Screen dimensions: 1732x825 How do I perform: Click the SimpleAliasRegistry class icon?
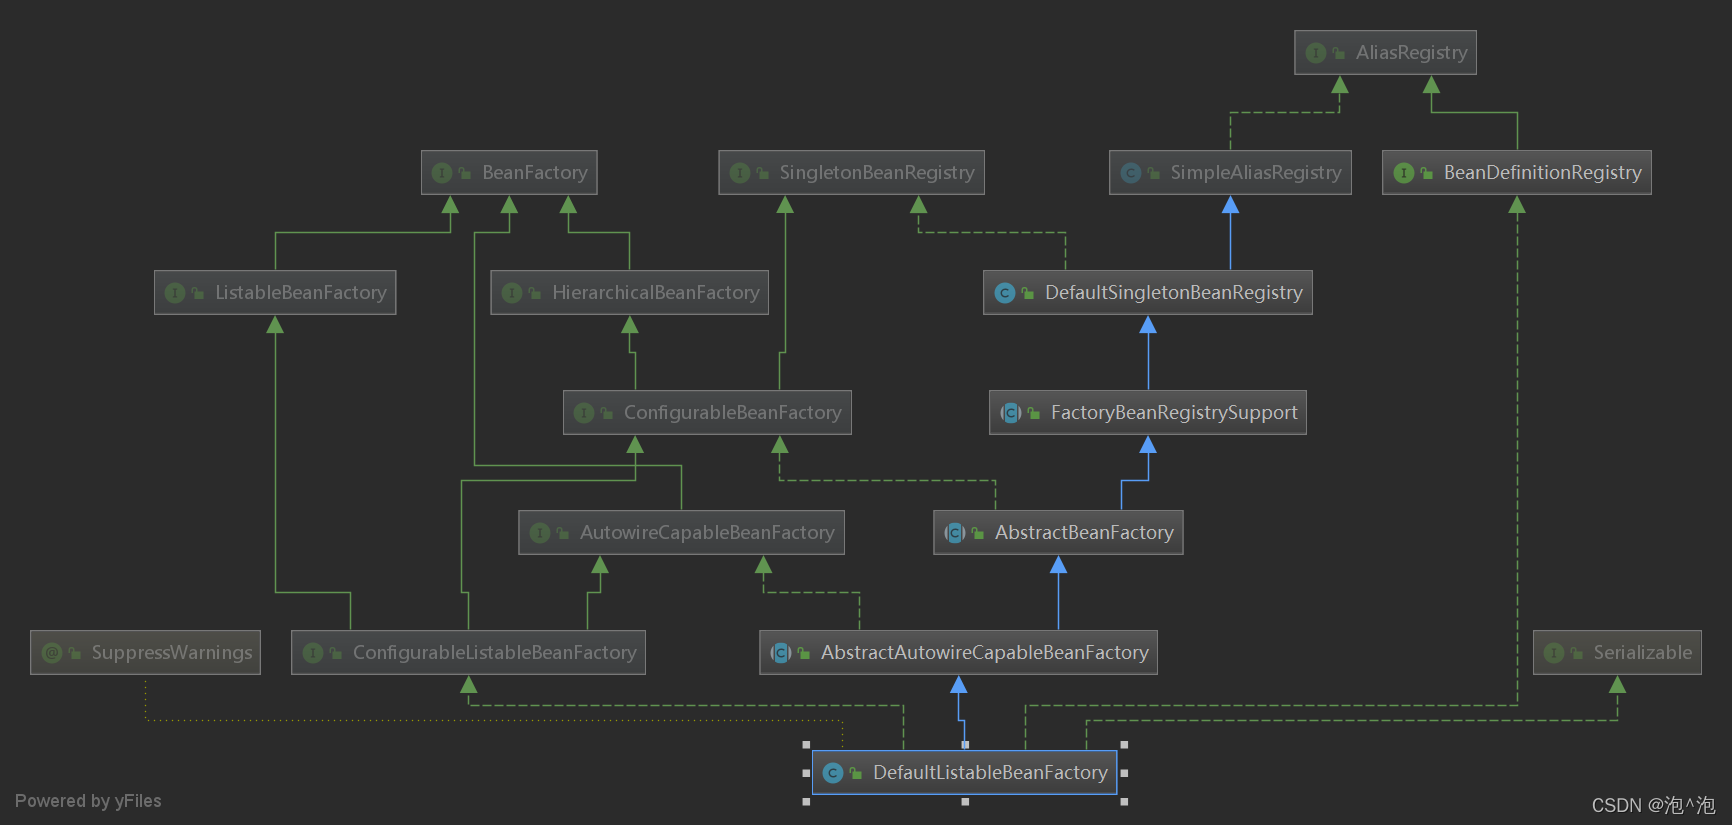click(x=1131, y=173)
